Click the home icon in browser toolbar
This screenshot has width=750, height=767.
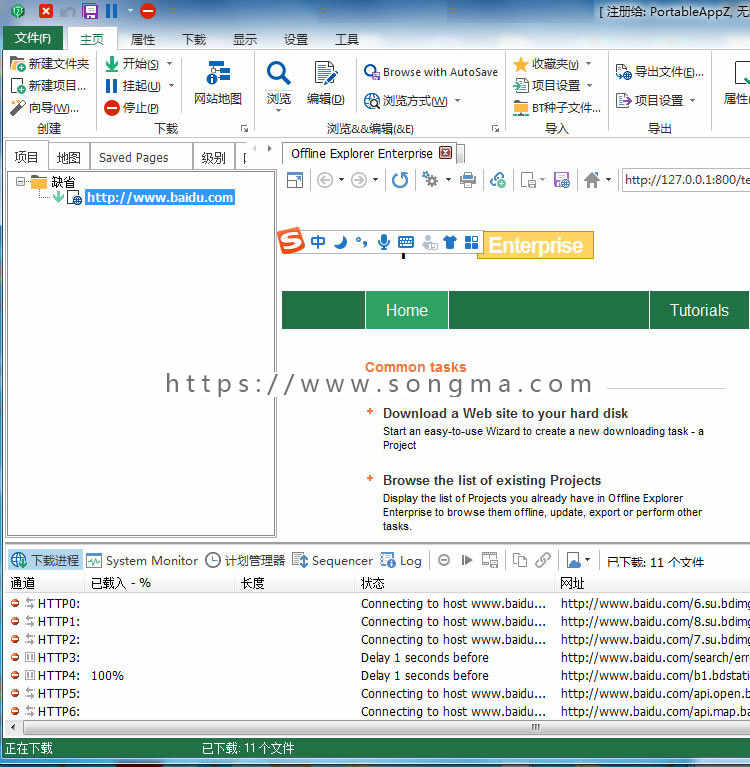[592, 180]
